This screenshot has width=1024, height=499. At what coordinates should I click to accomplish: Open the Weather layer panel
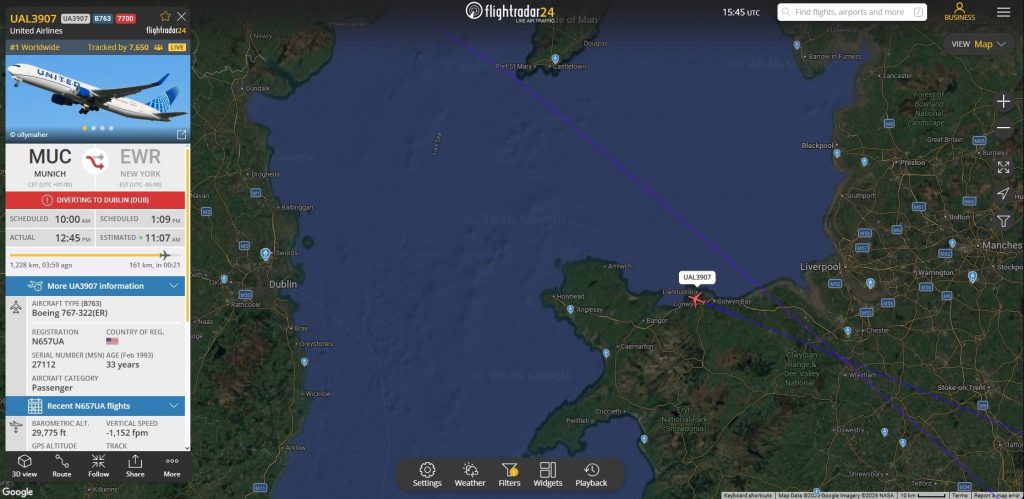470,474
